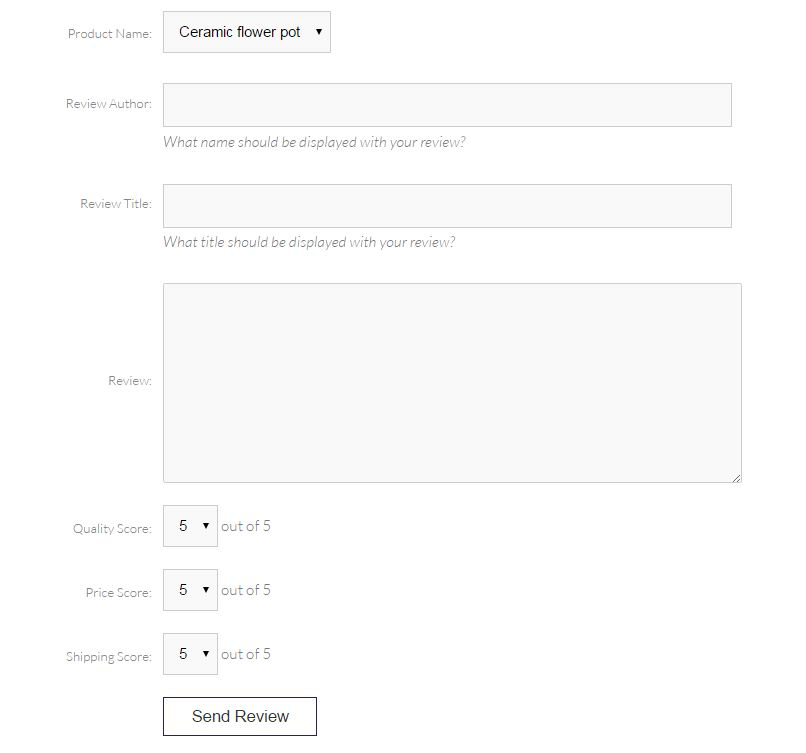The image size is (806, 753).
Task: Click 'out of 5' beside Price Score
Action: 246,590
